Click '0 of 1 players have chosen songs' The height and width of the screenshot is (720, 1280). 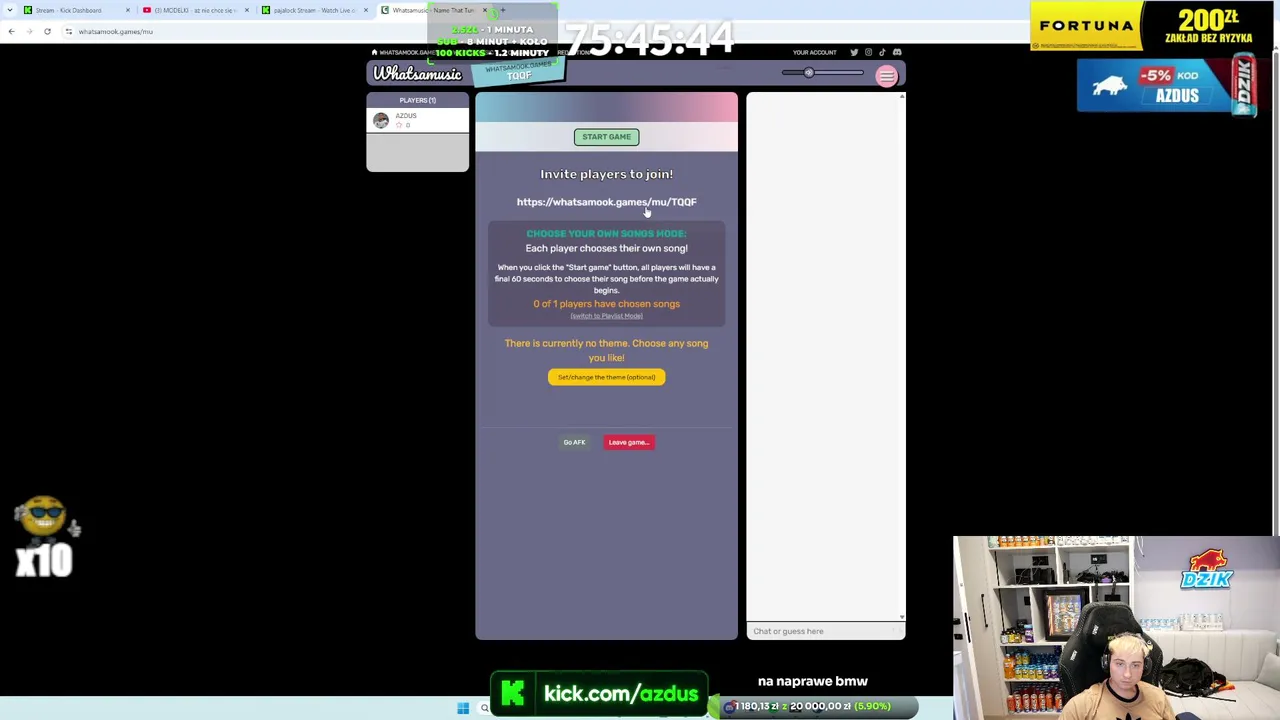(606, 304)
